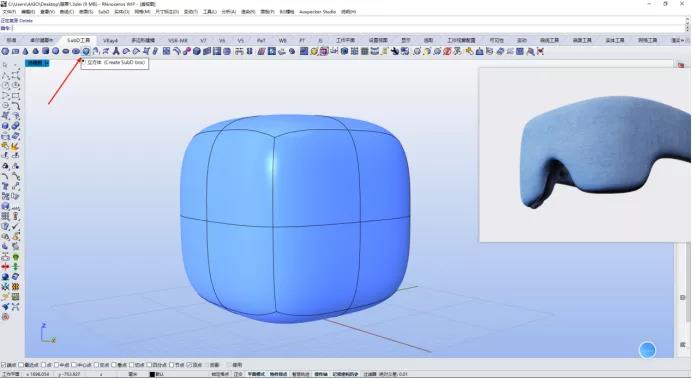Switch to the VRay4 toolbar tab

click(110, 40)
